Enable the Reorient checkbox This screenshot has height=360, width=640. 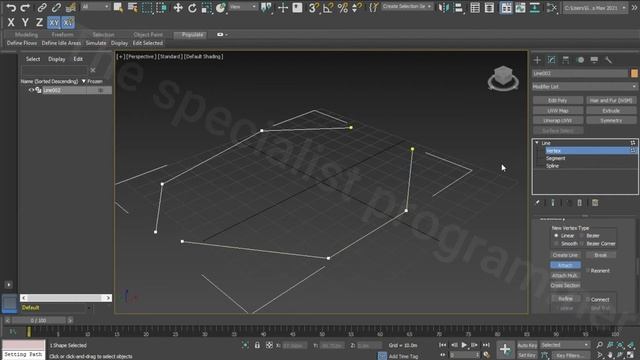588,271
